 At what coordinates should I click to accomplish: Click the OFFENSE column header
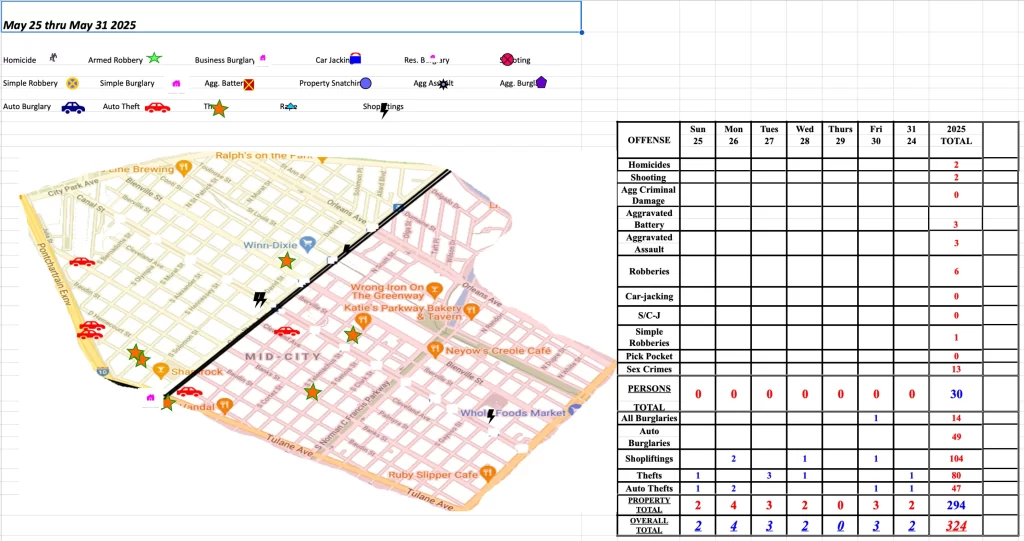pyautogui.click(x=649, y=140)
